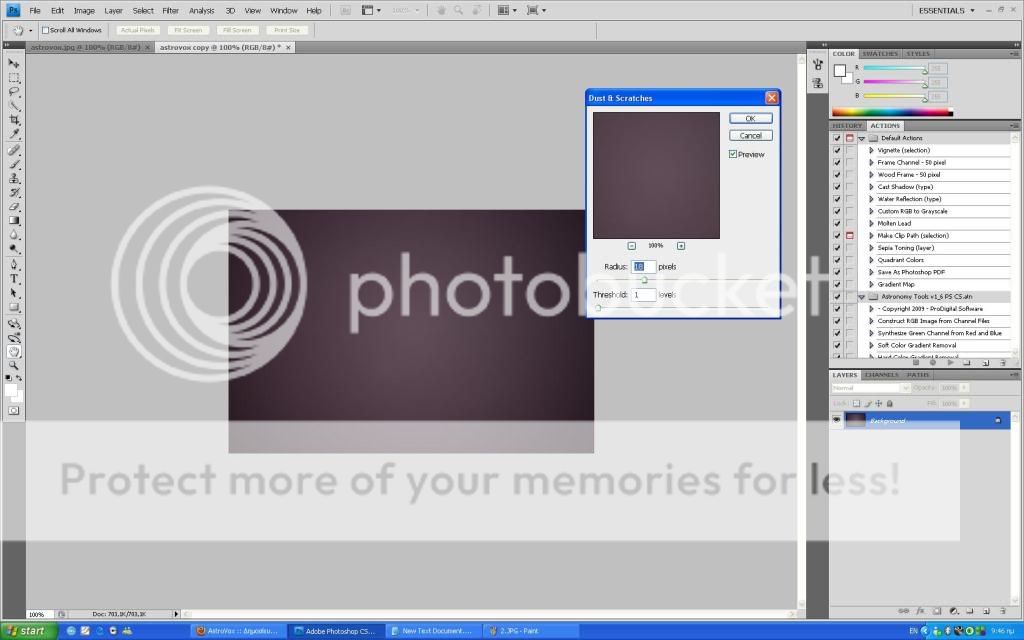This screenshot has height=640, width=1024.
Task: Open the Filter menu
Action: [170, 10]
